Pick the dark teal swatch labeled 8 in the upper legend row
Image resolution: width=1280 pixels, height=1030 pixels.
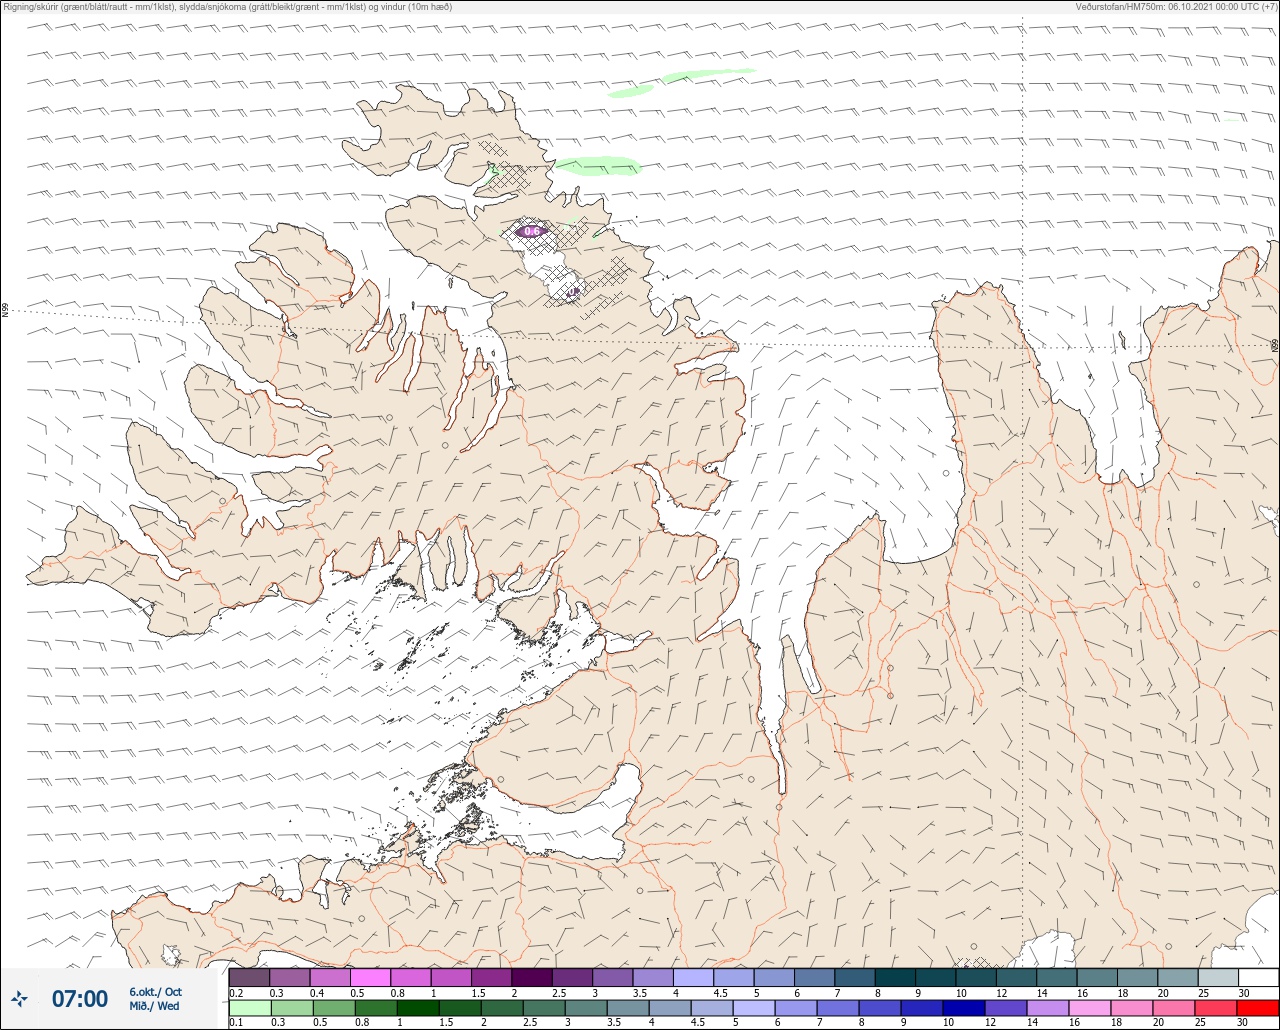(895, 977)
